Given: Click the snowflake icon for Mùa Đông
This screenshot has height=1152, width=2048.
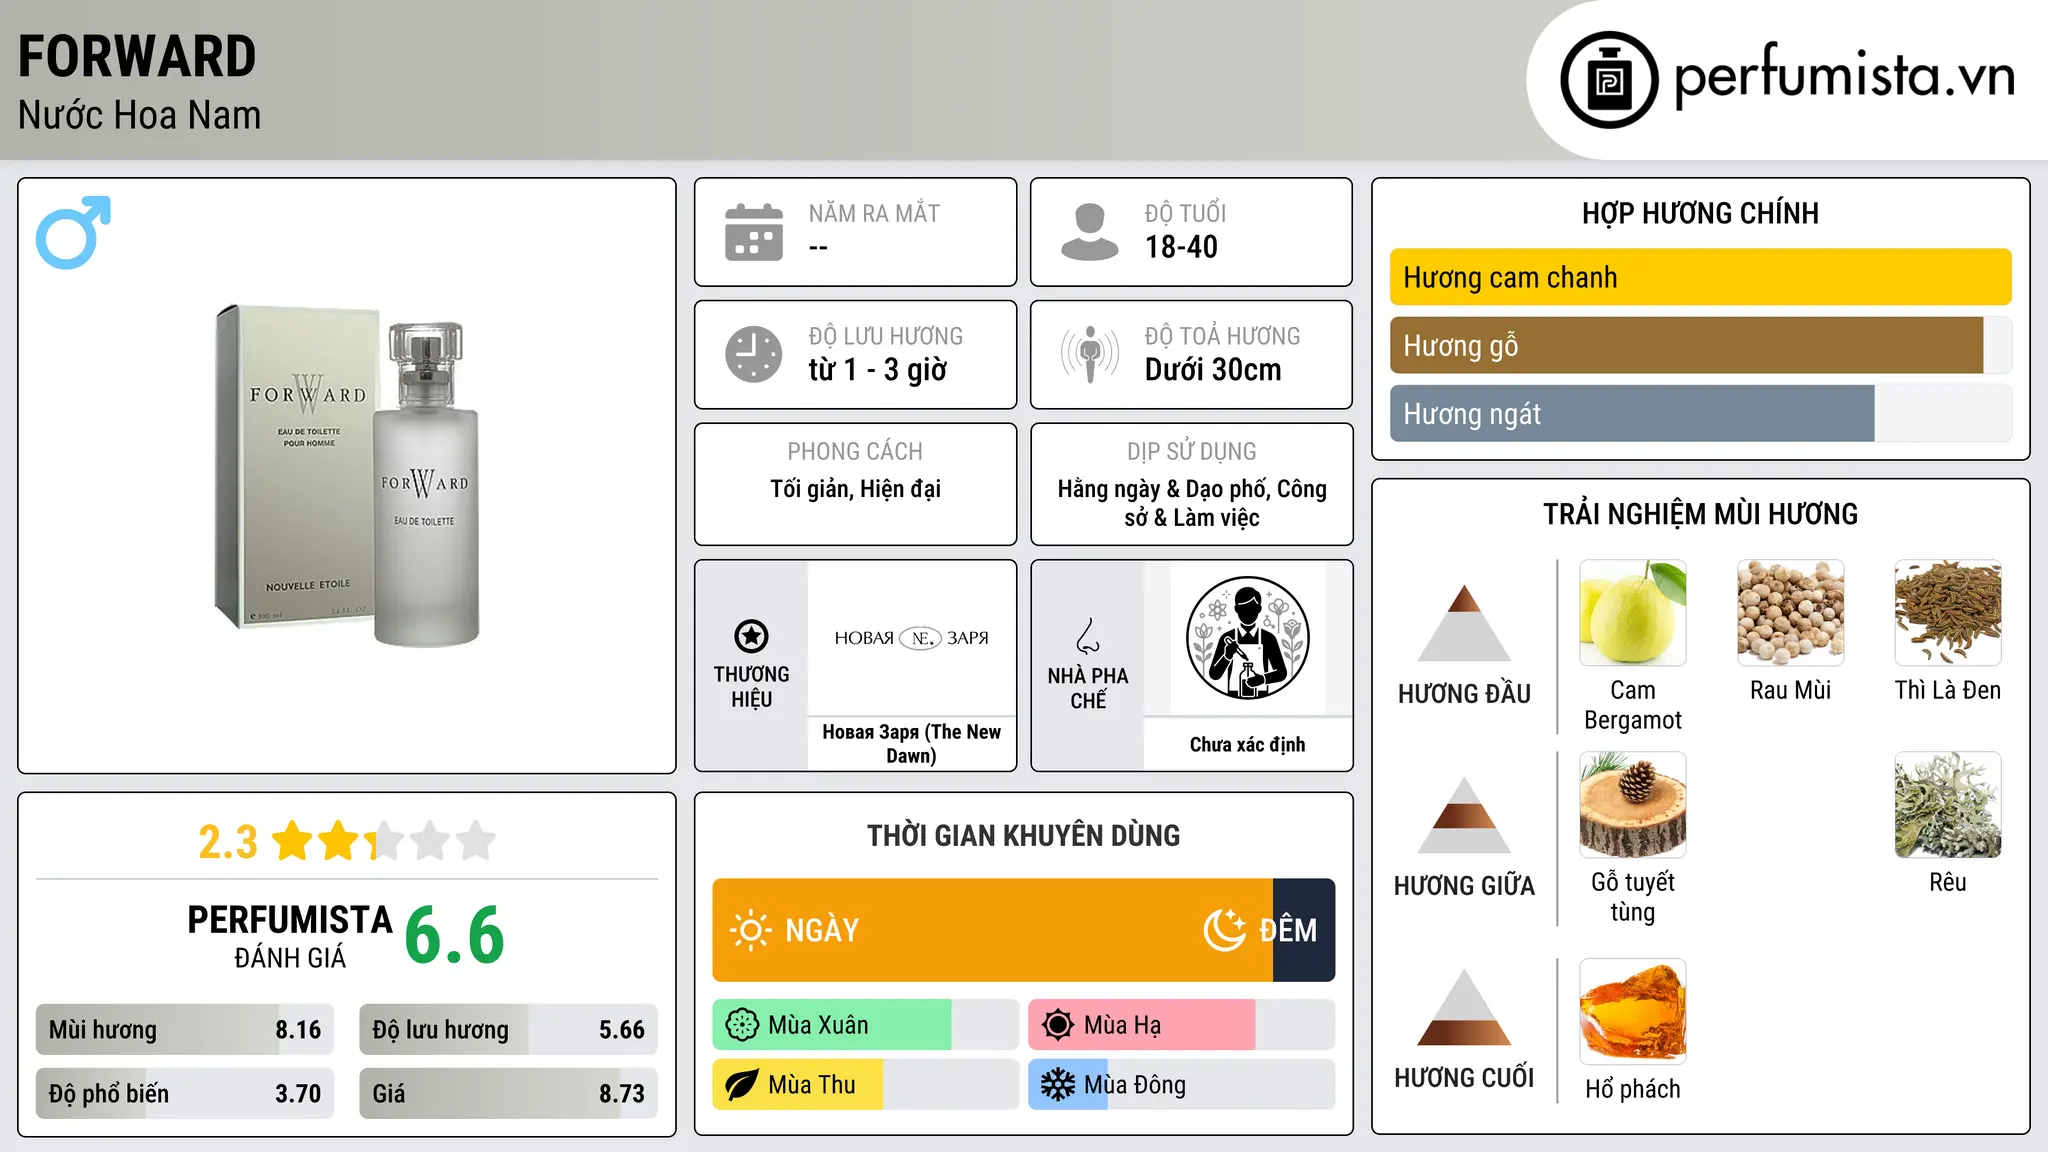Looking at the screenshot, I should [1058, 1085].
